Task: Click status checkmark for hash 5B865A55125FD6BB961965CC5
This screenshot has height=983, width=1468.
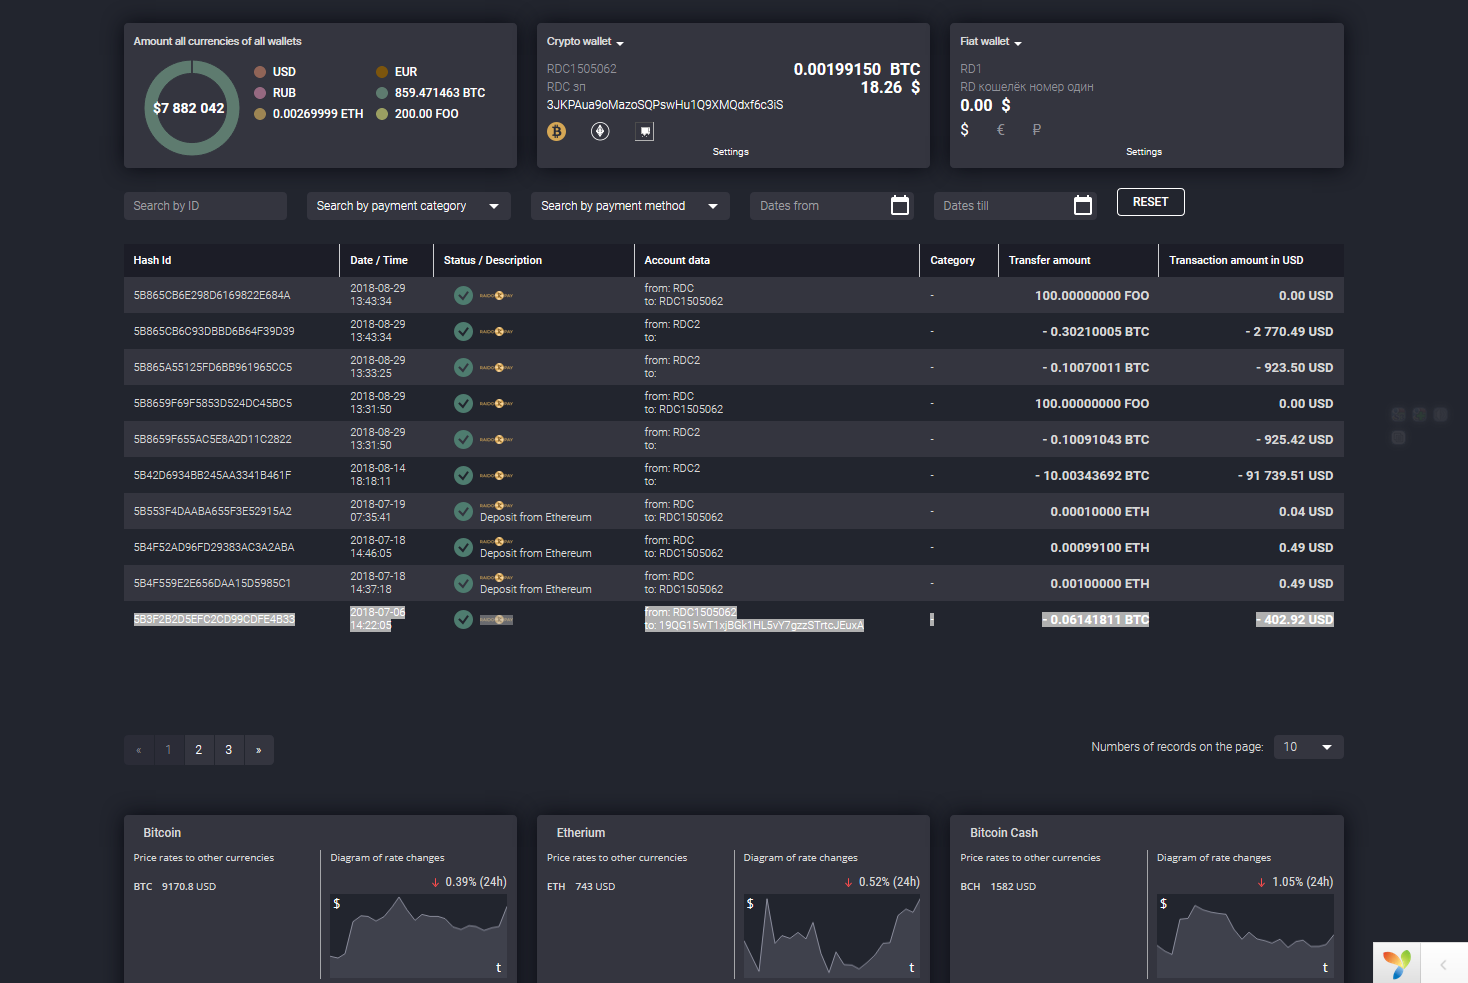Action: click(463, 367)
